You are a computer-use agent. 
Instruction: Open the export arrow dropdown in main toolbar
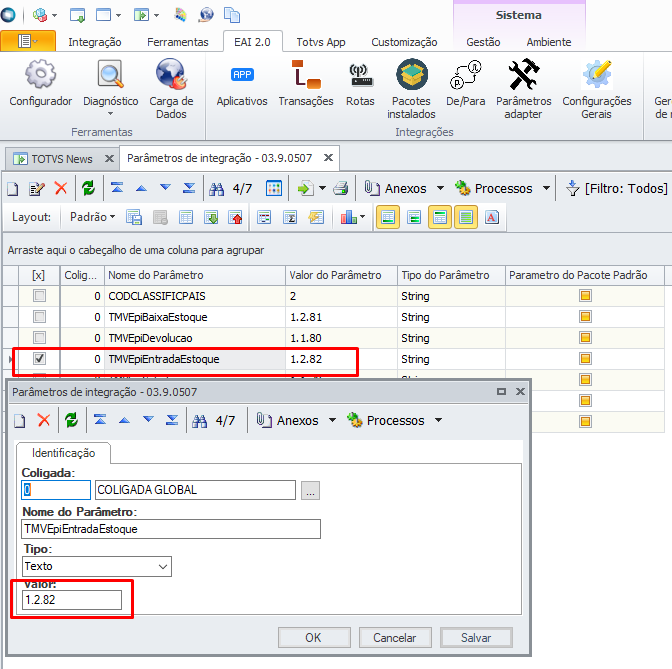322,188
